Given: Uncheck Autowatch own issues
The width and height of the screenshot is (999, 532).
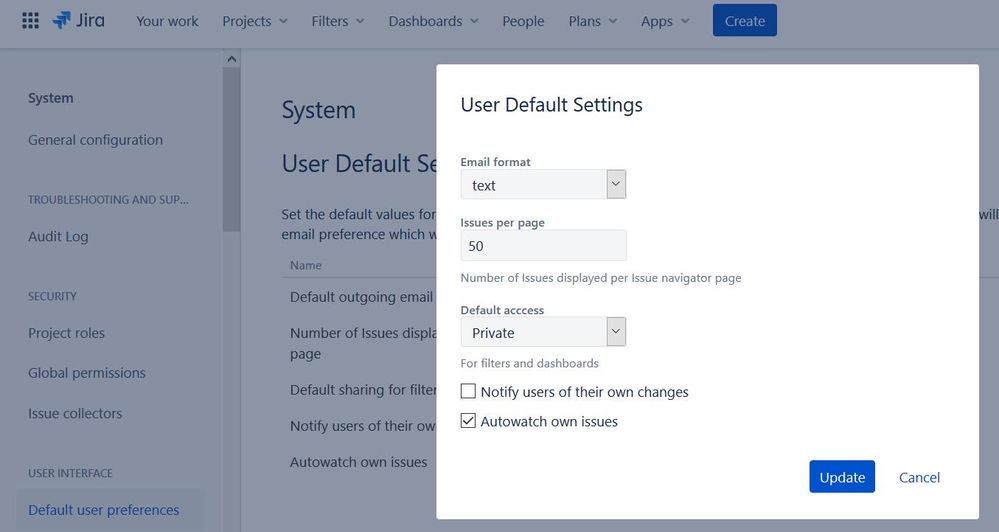Looking at the screenshot, I should click(x=468, y=421).
